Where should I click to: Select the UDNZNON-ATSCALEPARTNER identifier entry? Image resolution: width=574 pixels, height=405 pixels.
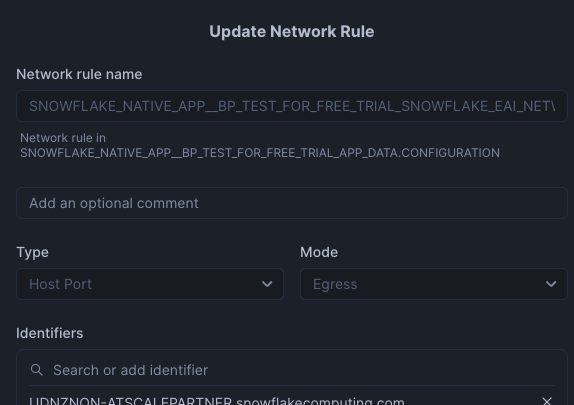click(x=217, y=401)
